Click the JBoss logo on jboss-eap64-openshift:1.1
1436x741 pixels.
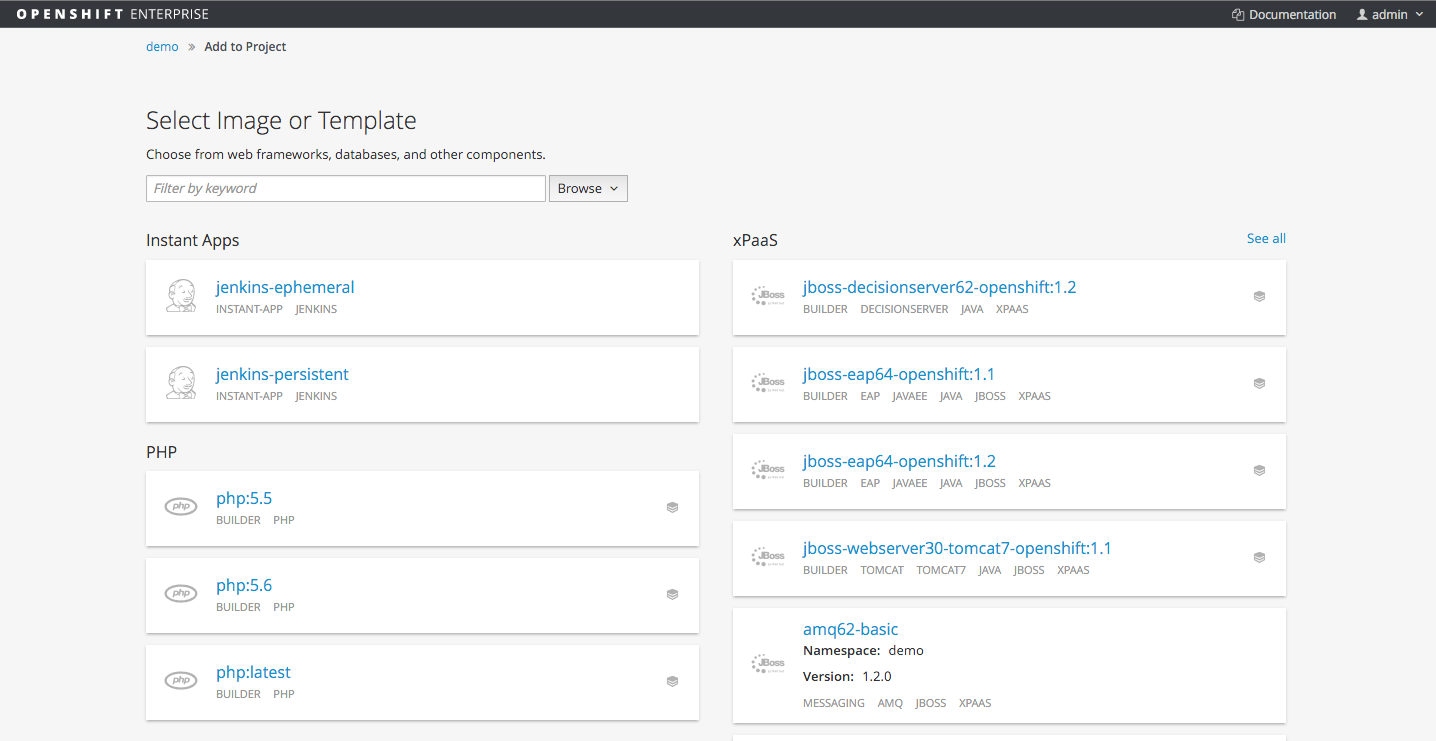(x=768, y=383)
